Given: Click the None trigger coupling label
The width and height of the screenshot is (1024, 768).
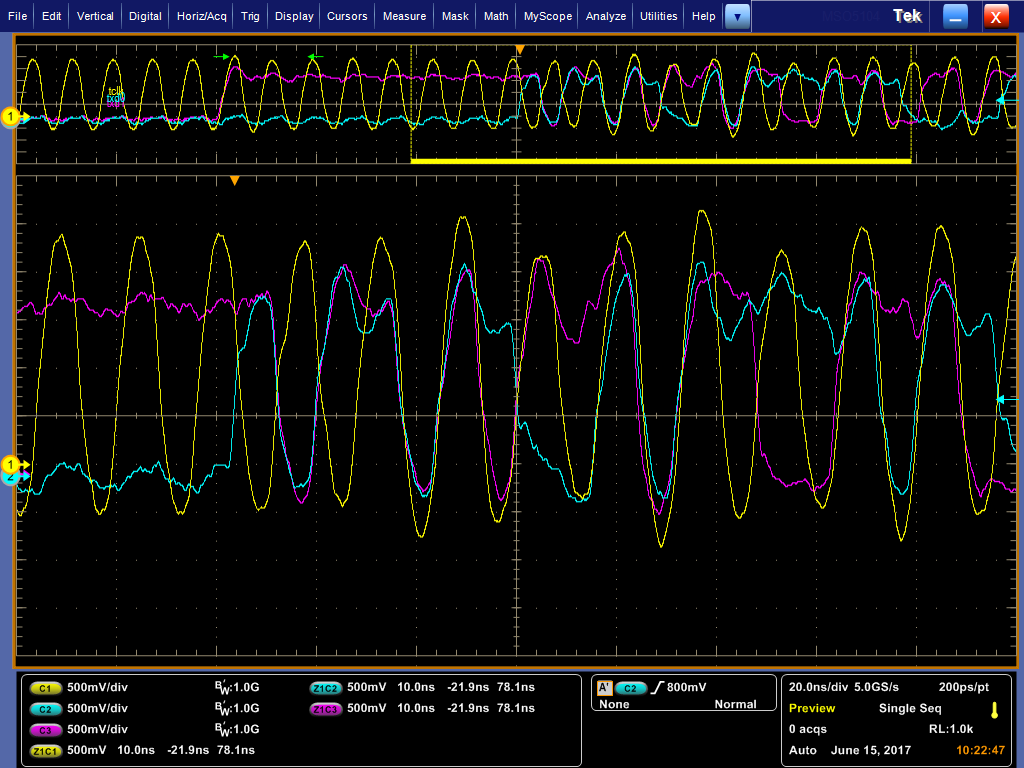Looking at the screenshot, I should [614, 704].
